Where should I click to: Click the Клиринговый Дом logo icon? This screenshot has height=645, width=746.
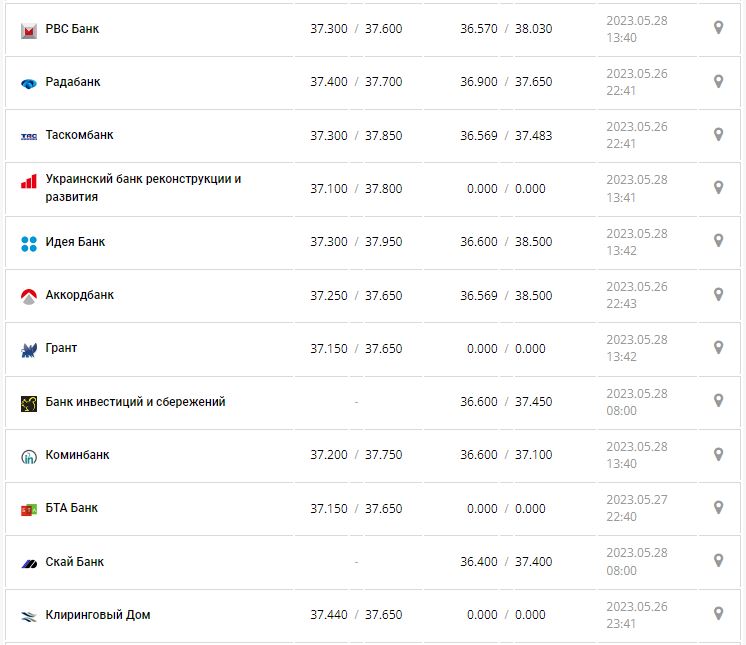pos(29,616)
